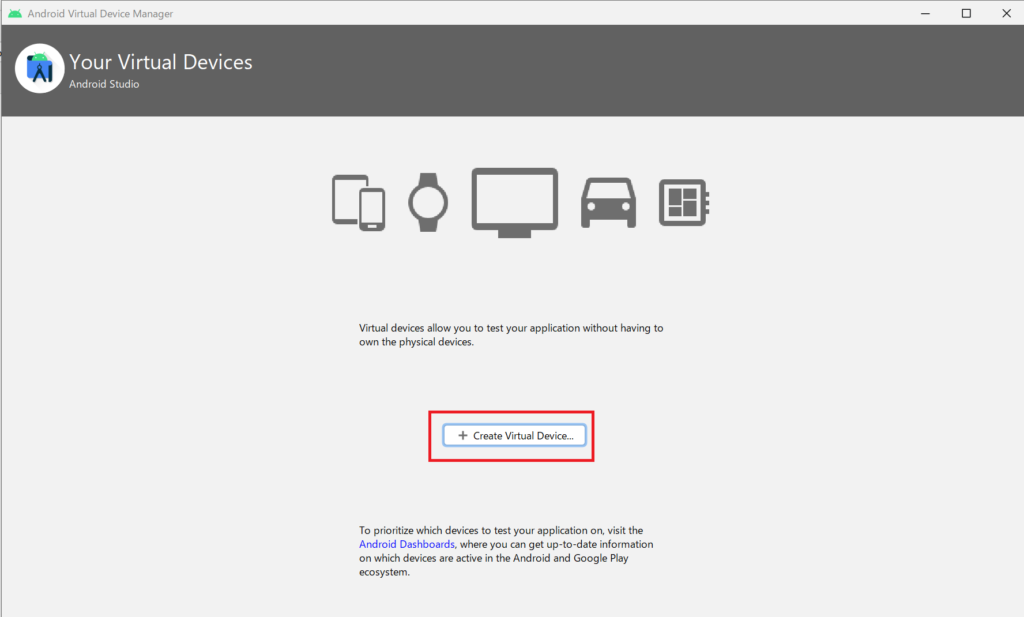This screenshot has width=1024, height=617.
Task: Click the Virtual devices allow you description text
Action: [x=511, y=335]
